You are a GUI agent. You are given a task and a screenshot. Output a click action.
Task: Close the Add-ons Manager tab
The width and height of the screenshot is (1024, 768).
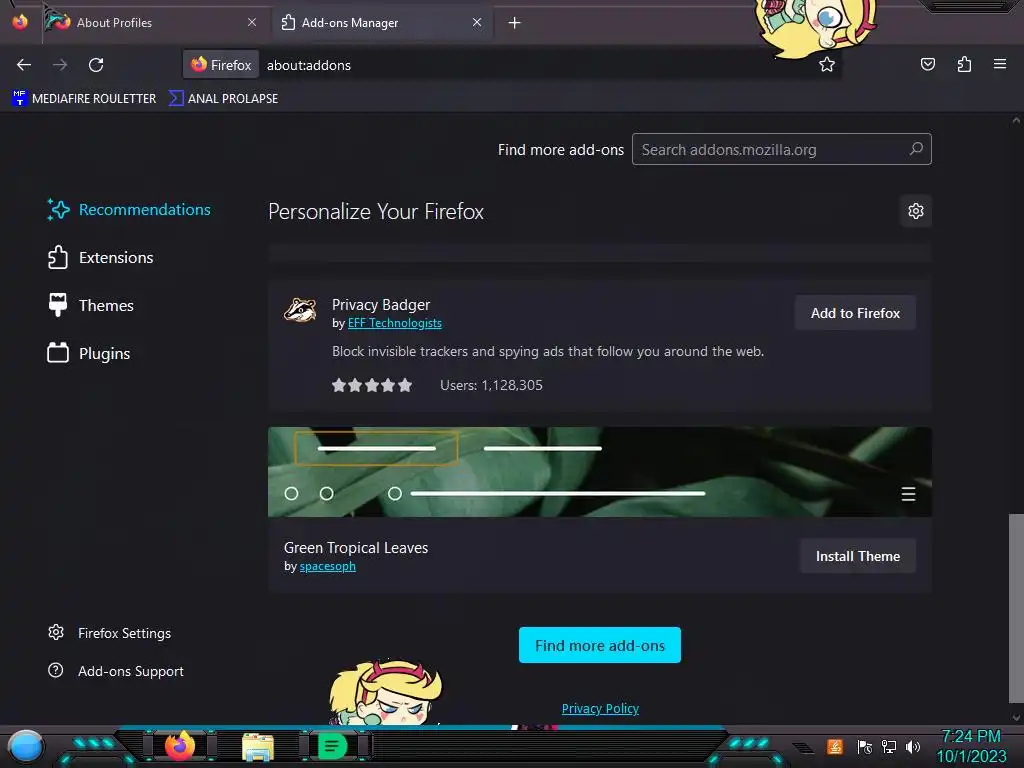[477, 22]
